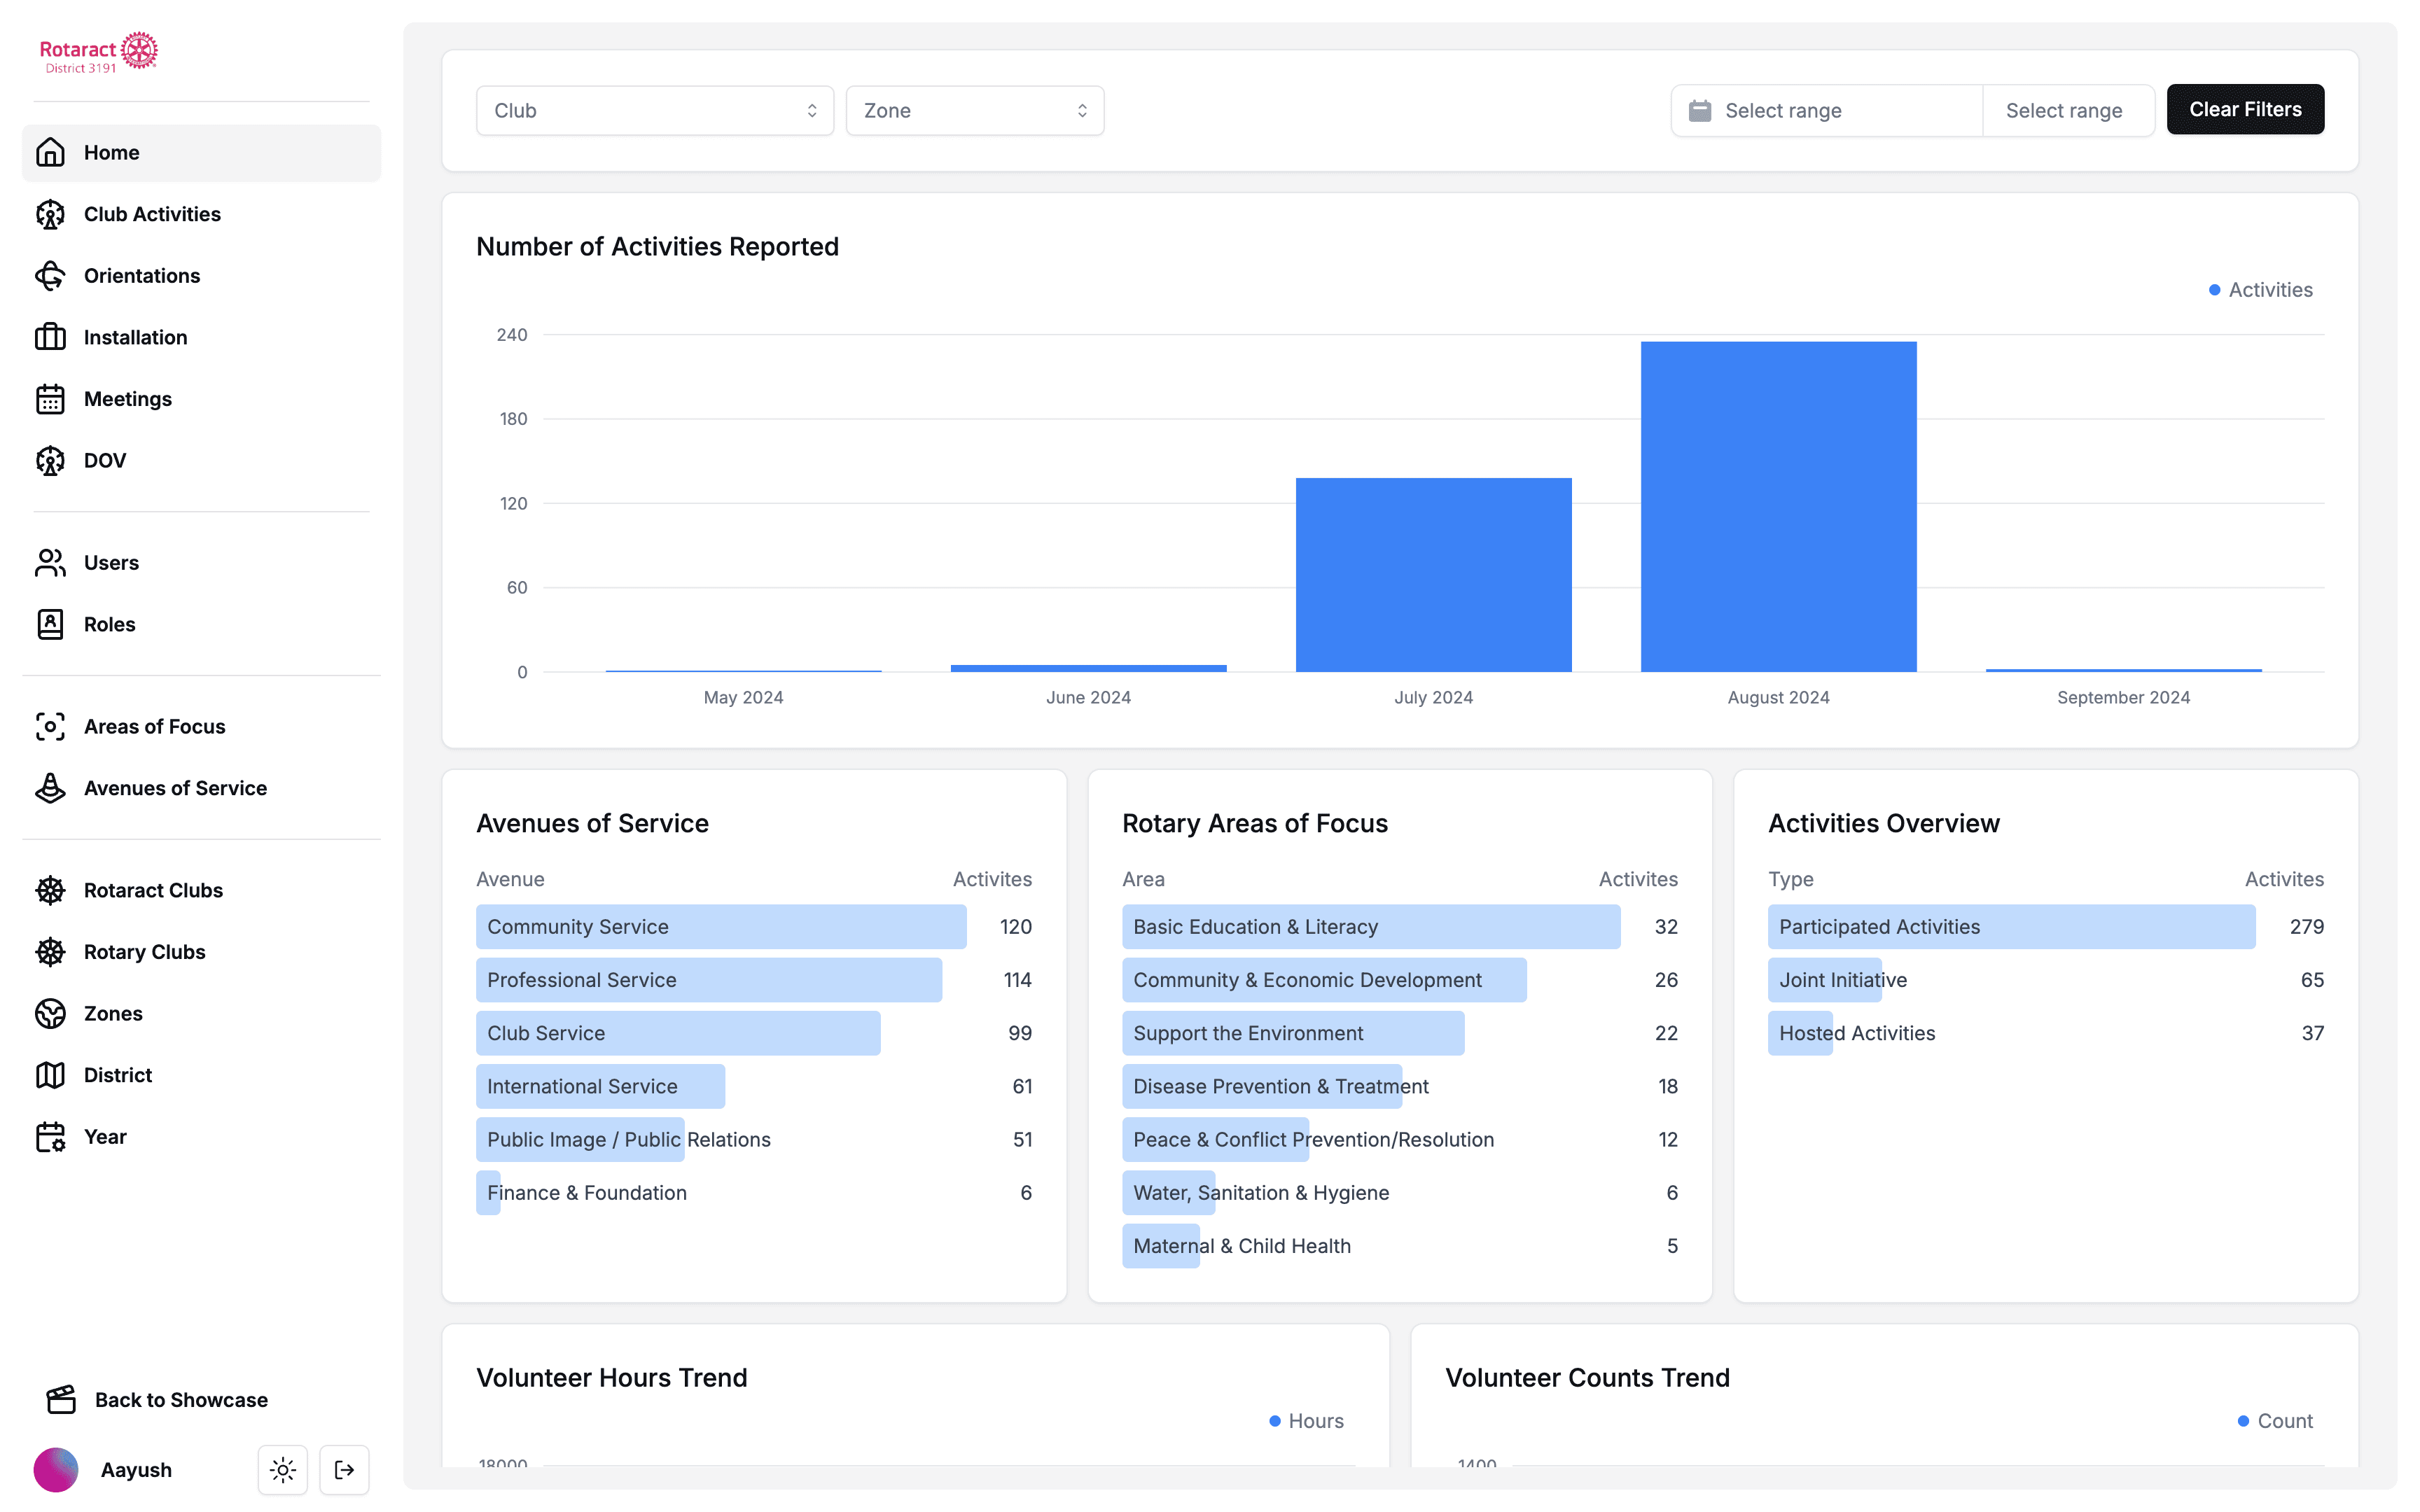
Task: Expand the Club filter dropdown
Action: 654,111
